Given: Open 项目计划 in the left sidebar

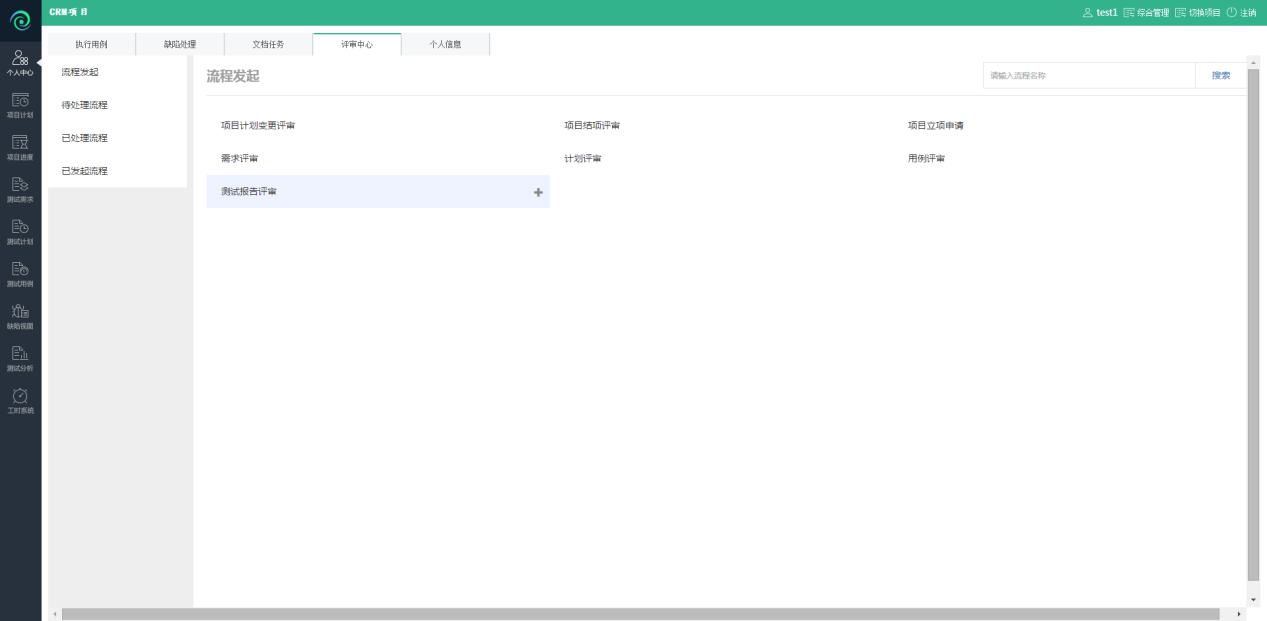Looking at the screenshot, I should (20, 104).
